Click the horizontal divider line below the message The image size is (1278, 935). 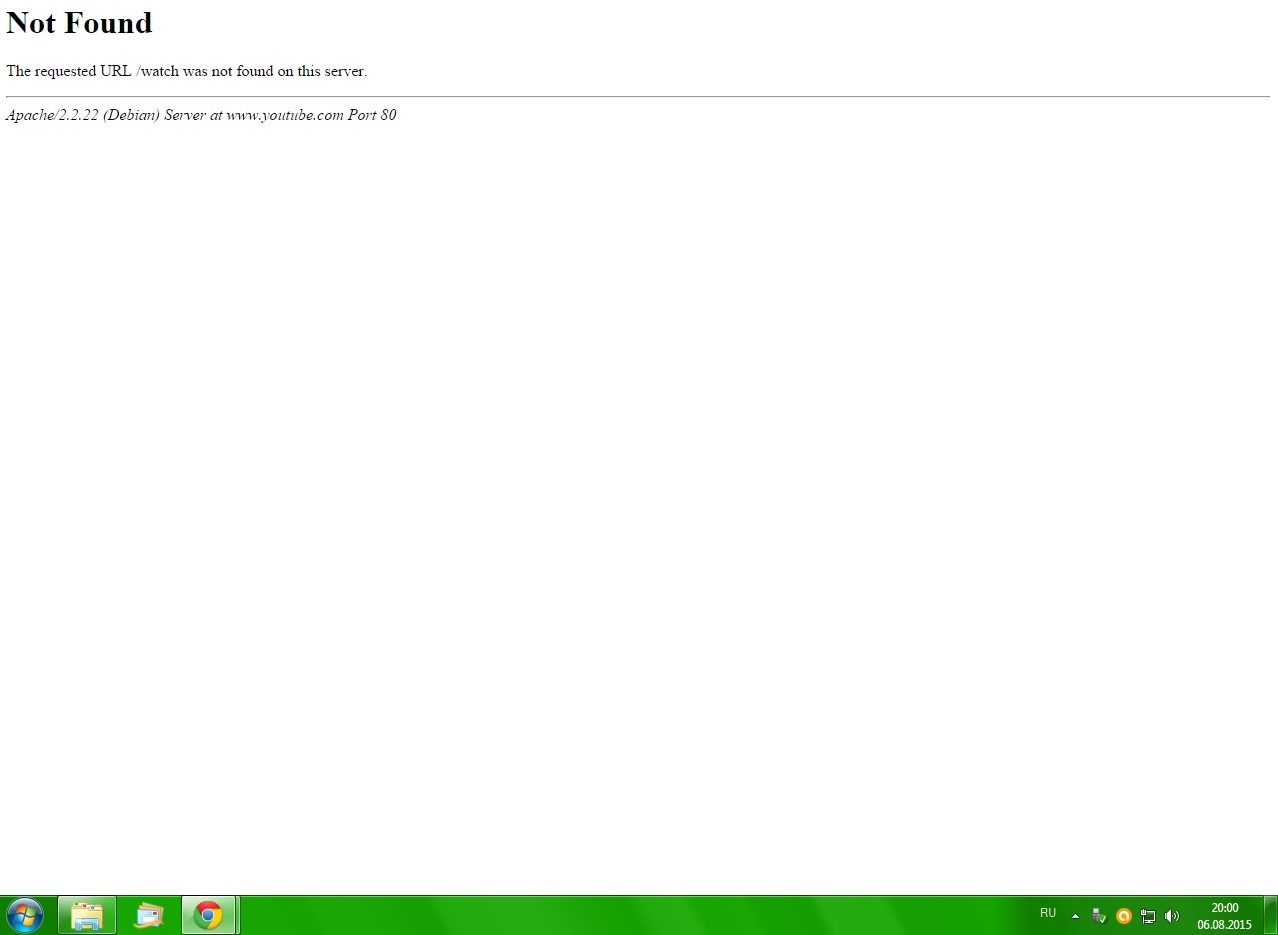(638, 97)
